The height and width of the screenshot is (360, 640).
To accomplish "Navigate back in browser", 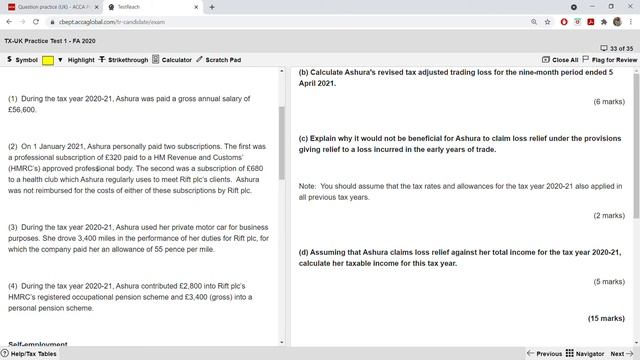I will coord(9,22).
